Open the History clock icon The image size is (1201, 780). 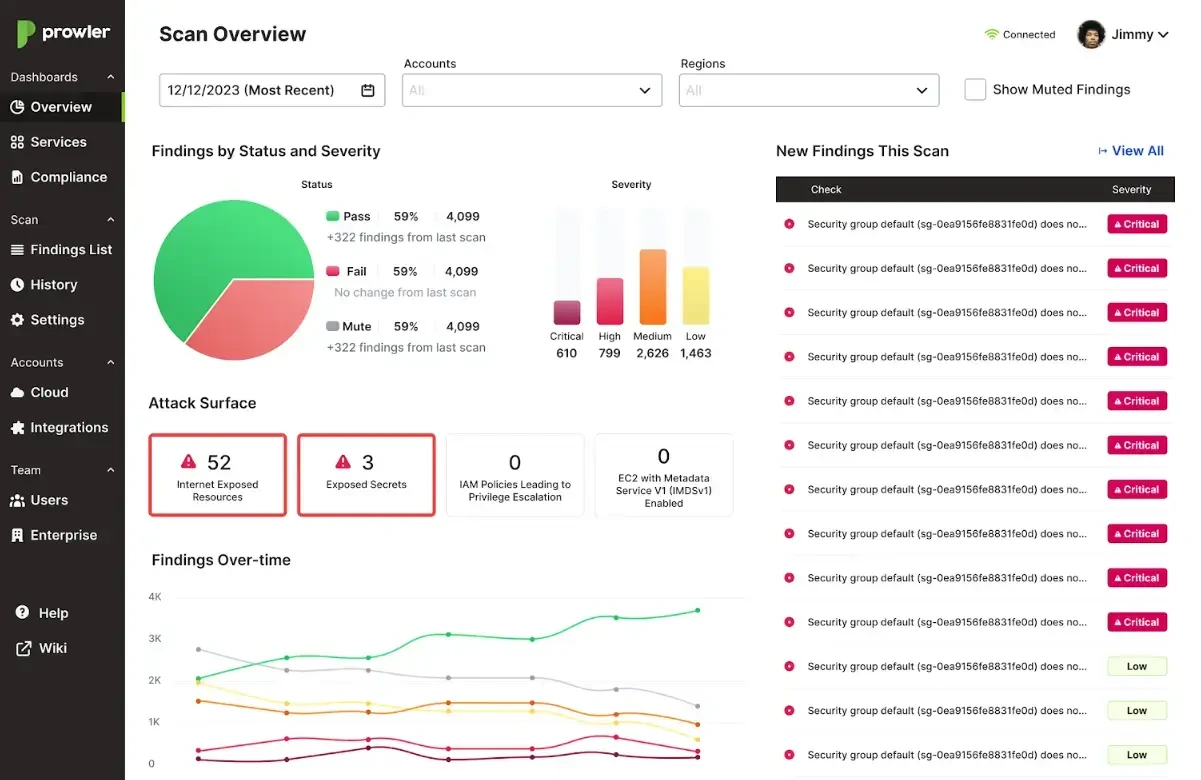[x=17, y=285]
